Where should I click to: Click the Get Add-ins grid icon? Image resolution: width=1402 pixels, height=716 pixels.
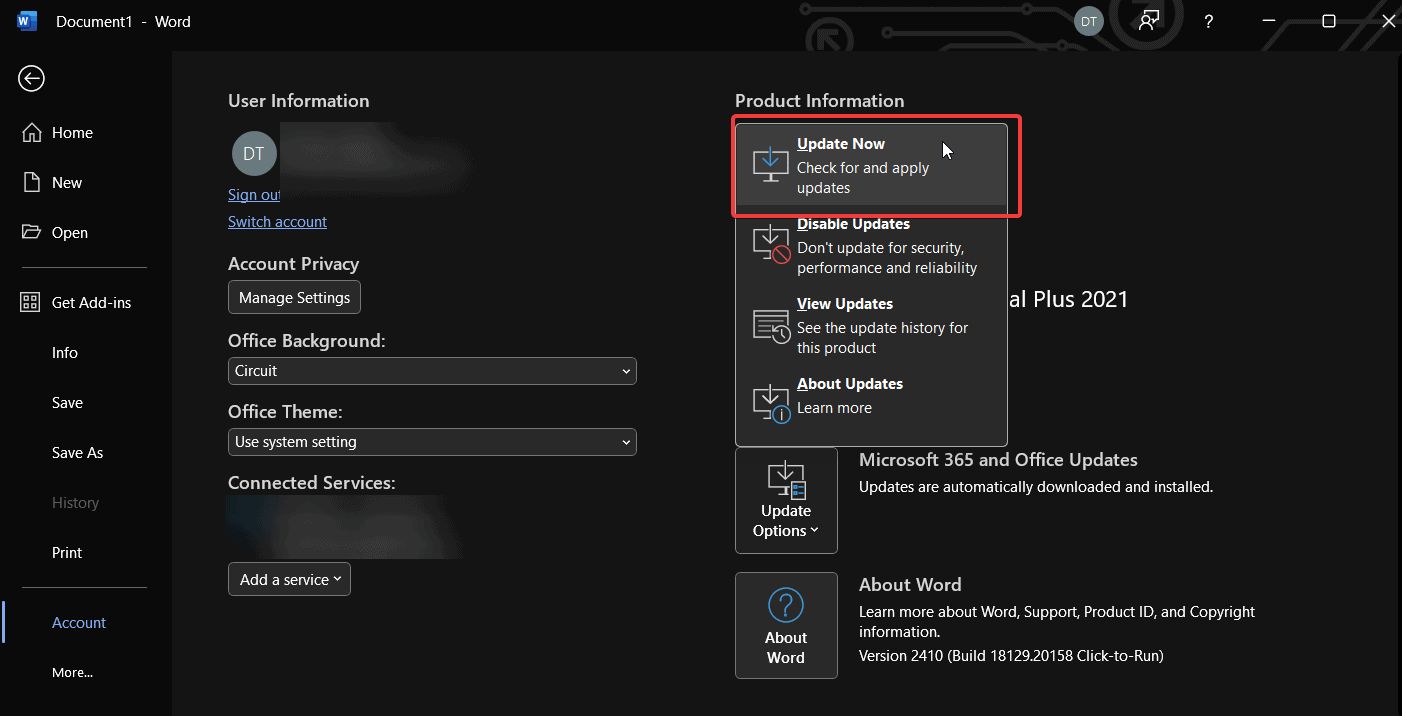click(31, 302)
